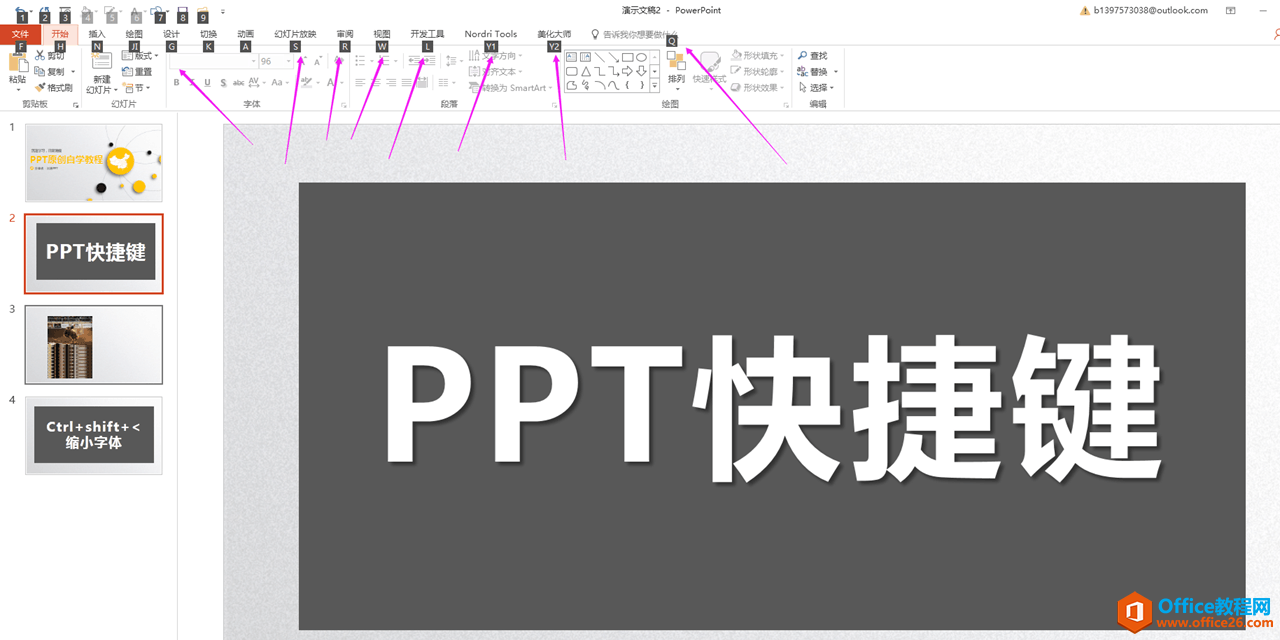The image size is (1280, 640).
Task: Click the Copy (复制) button
Action: pos(52,71)
